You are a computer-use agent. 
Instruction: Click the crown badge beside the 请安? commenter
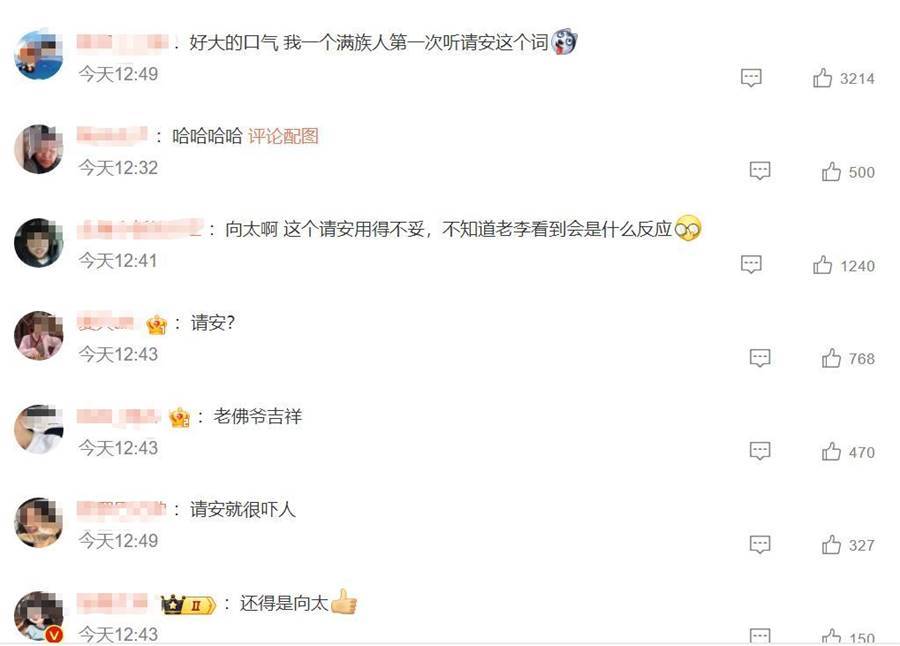click(157, 325)
